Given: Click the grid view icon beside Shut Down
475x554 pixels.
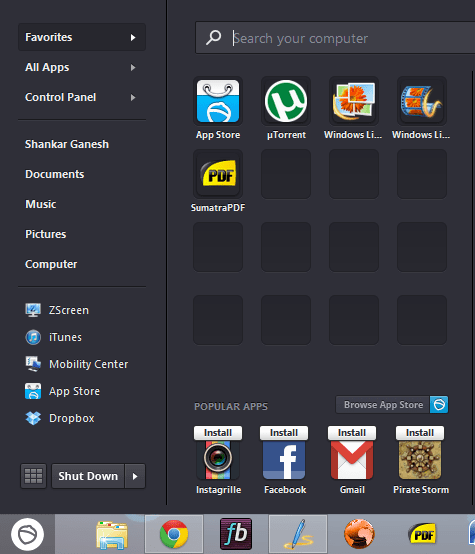Looking at the screenshot, I should click(x=33, y=476).
